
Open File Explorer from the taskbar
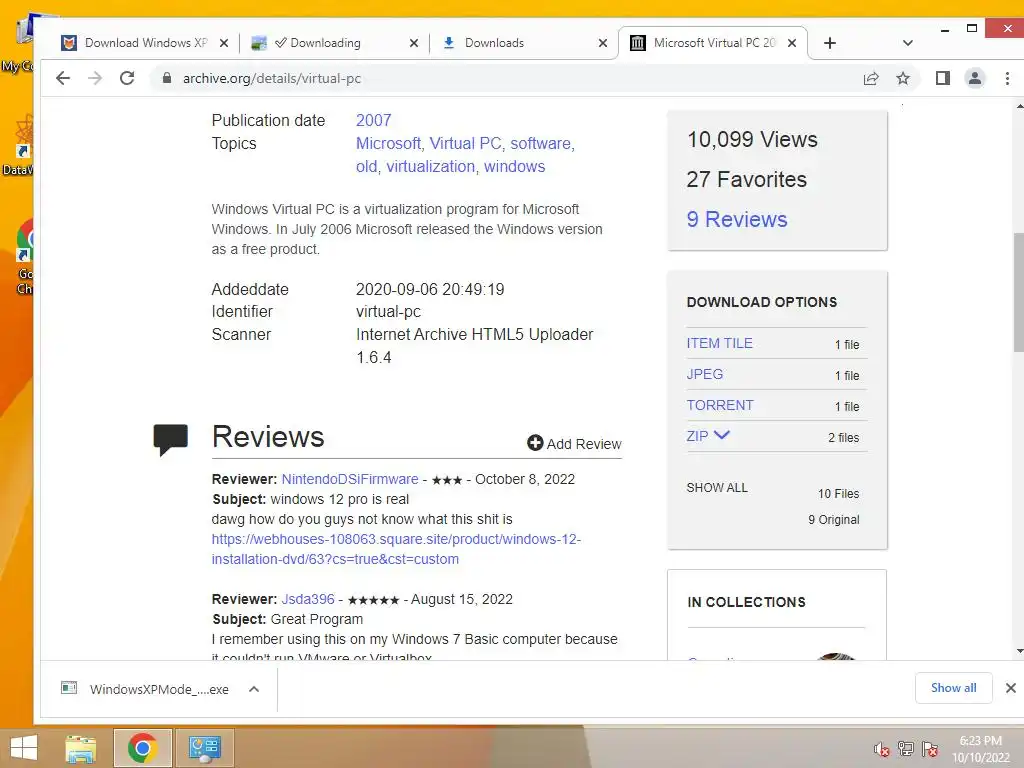pyautogui.click(x=81, y=748)
